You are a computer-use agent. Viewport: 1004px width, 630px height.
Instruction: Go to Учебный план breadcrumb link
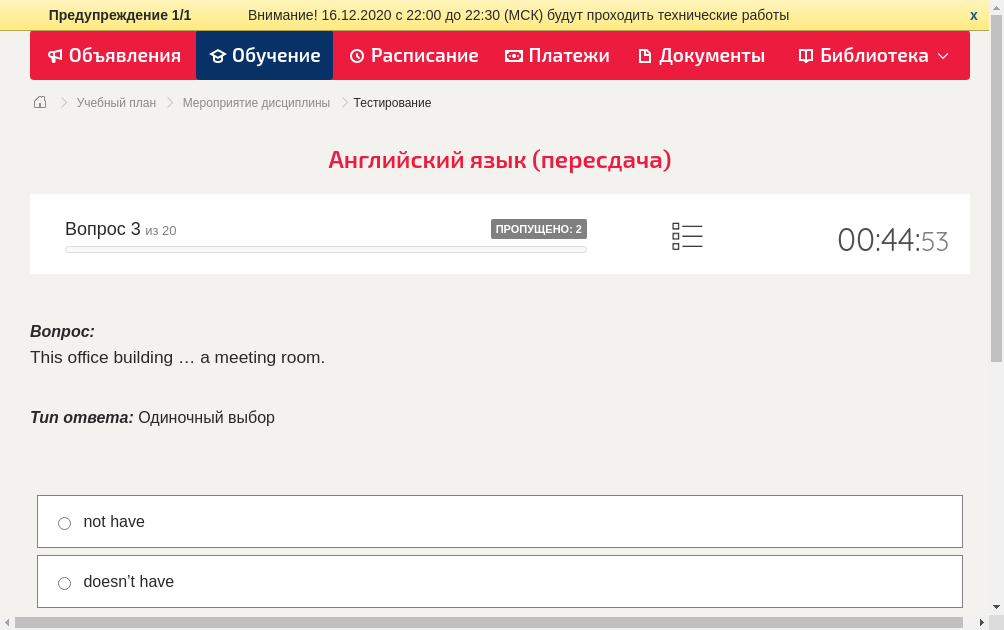(x=116, y=103)
